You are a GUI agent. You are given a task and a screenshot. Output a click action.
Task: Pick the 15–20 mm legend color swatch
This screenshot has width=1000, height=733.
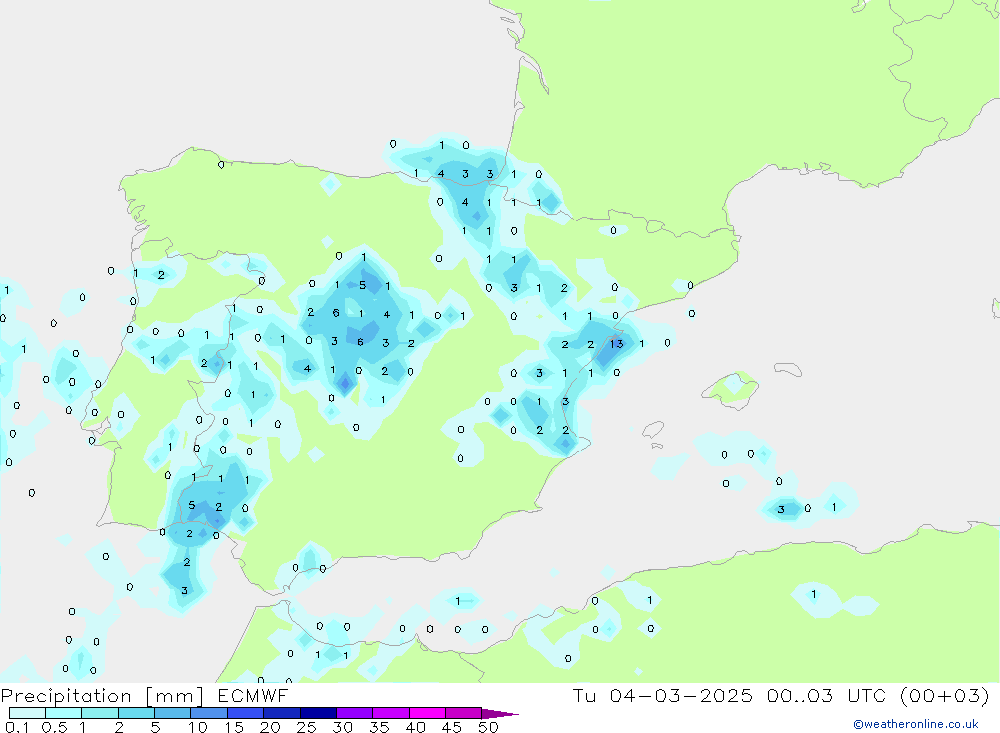pos(245,713)
